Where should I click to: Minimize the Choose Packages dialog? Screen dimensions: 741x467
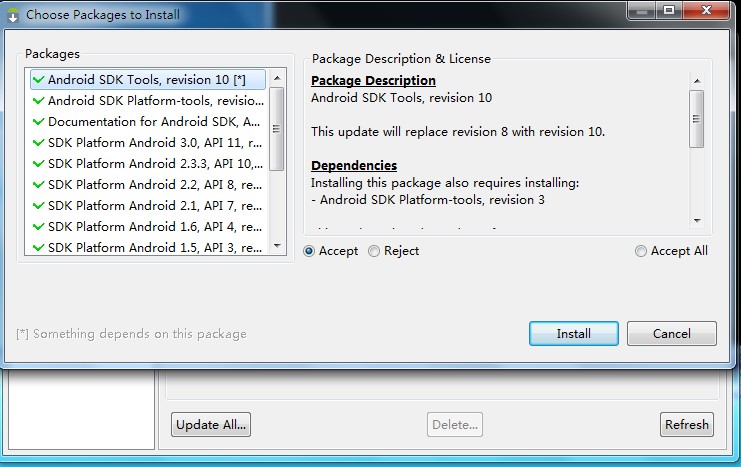(x=642, y=10)
